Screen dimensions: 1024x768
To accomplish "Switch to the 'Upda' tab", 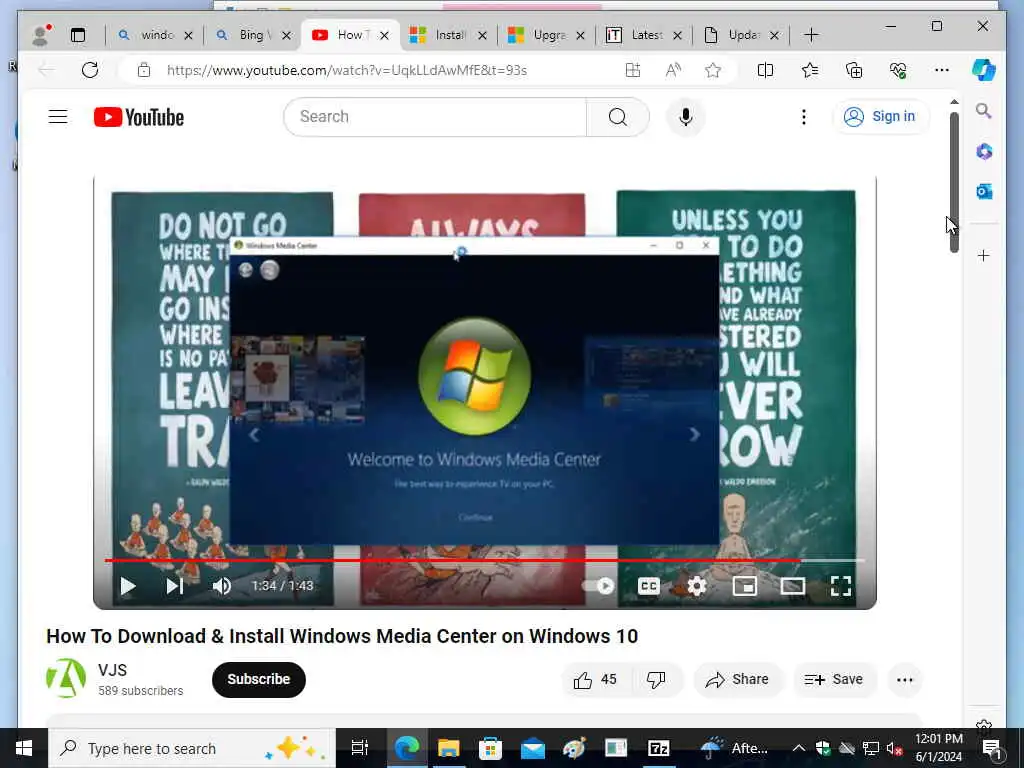I will [740, 35].
